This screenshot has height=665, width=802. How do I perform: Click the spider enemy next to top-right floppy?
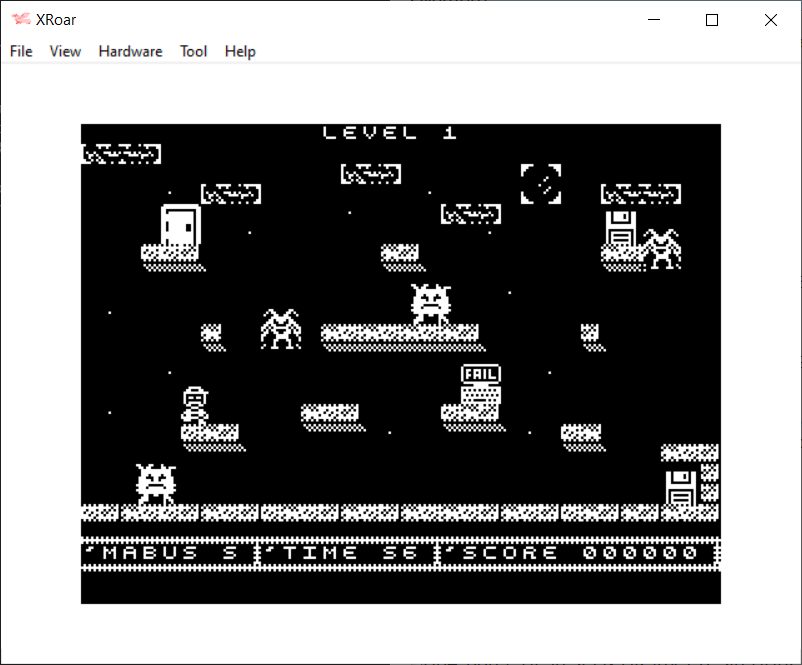(x=662, y=248)
